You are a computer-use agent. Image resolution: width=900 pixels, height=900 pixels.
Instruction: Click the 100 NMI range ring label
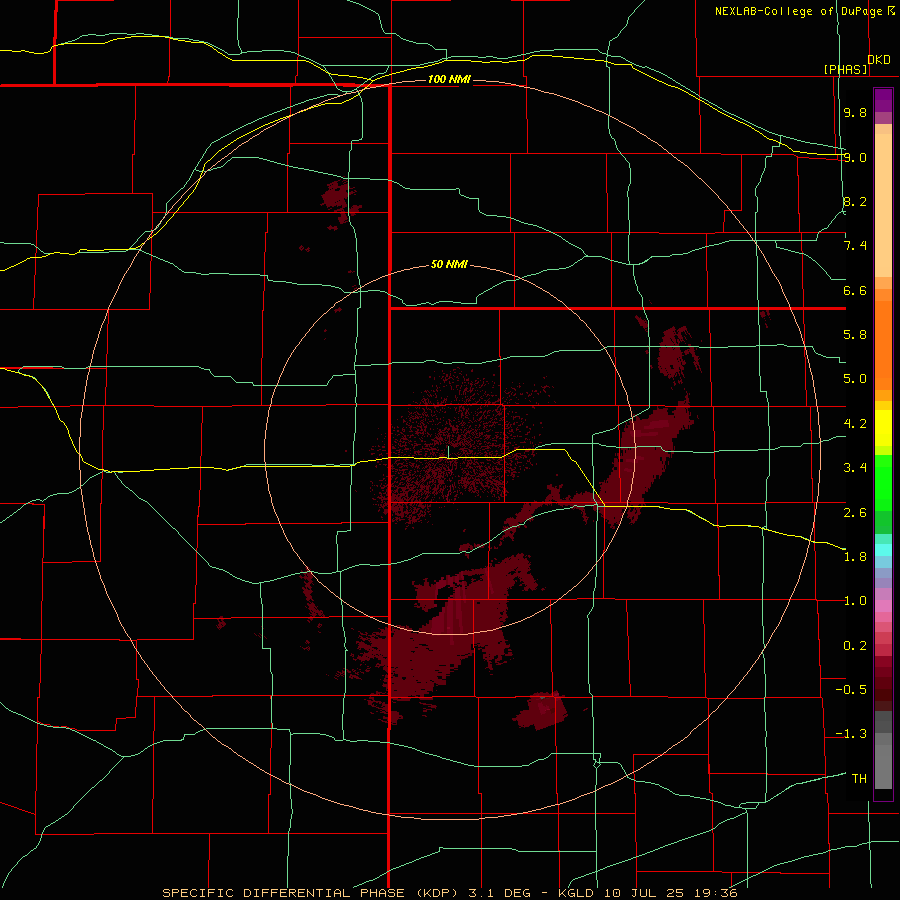tap(449, 79)
